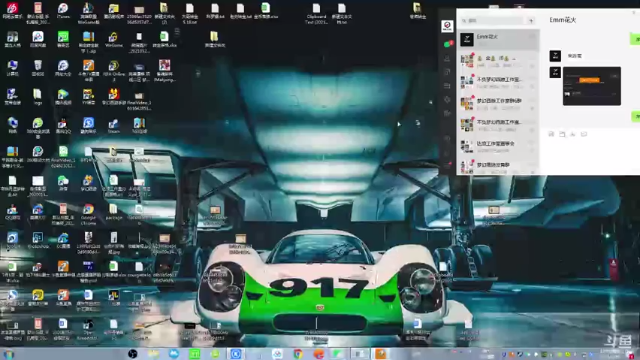Click the send file icon in chat toolbar
Image resolution: width=640 pixels, height=360 pixels.
[x=562, y=134]
